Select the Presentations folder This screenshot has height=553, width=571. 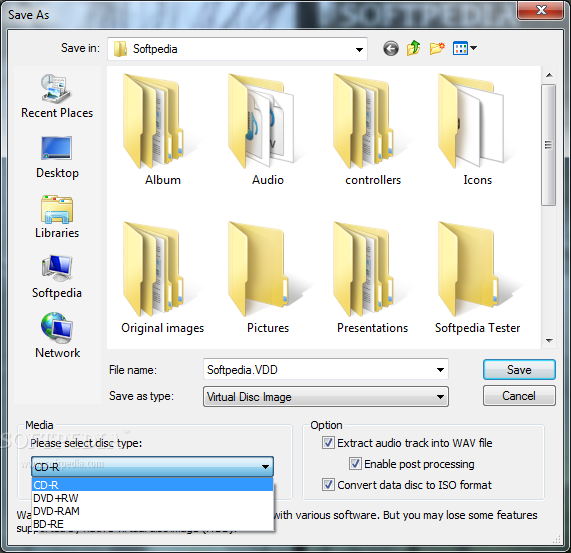373,278
